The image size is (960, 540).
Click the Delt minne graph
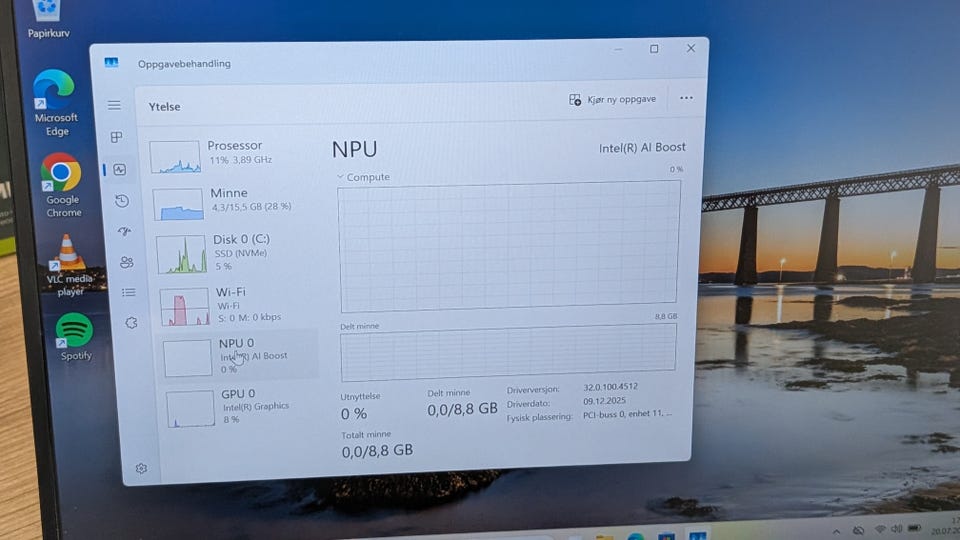tap(509, 351)
